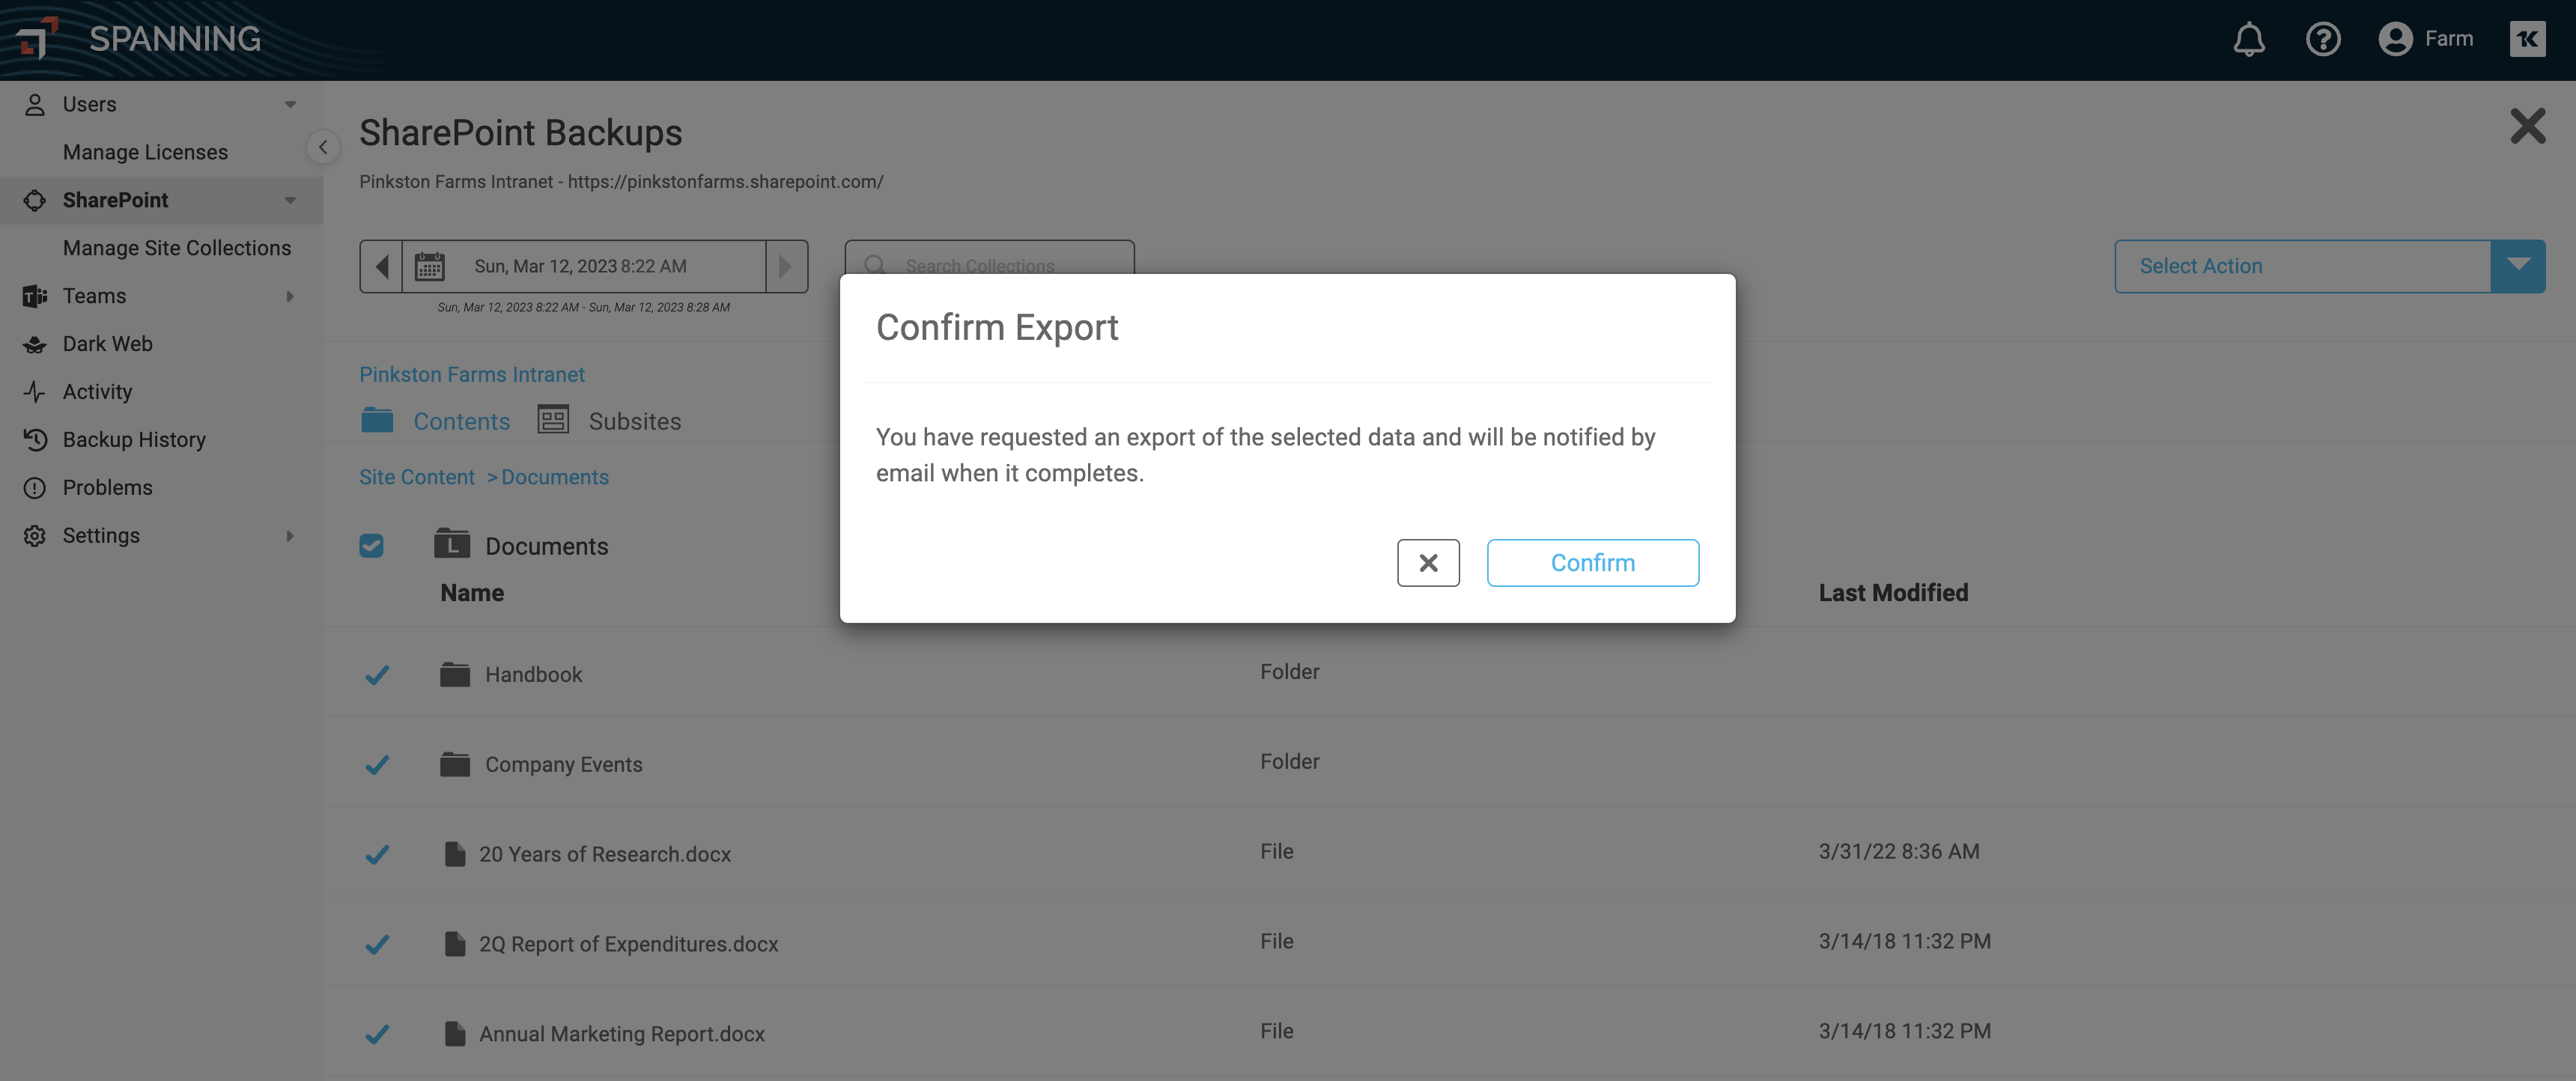This screenshot has width=2576, height=1081.
Task: Open Dark Web menu item
Action: (x=108, y=344)
